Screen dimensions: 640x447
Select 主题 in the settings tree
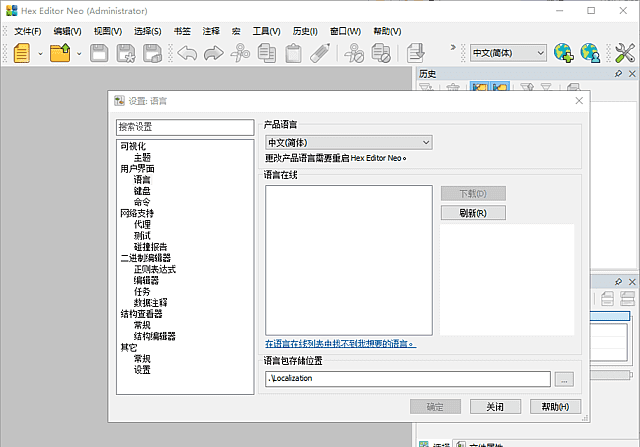142,157
